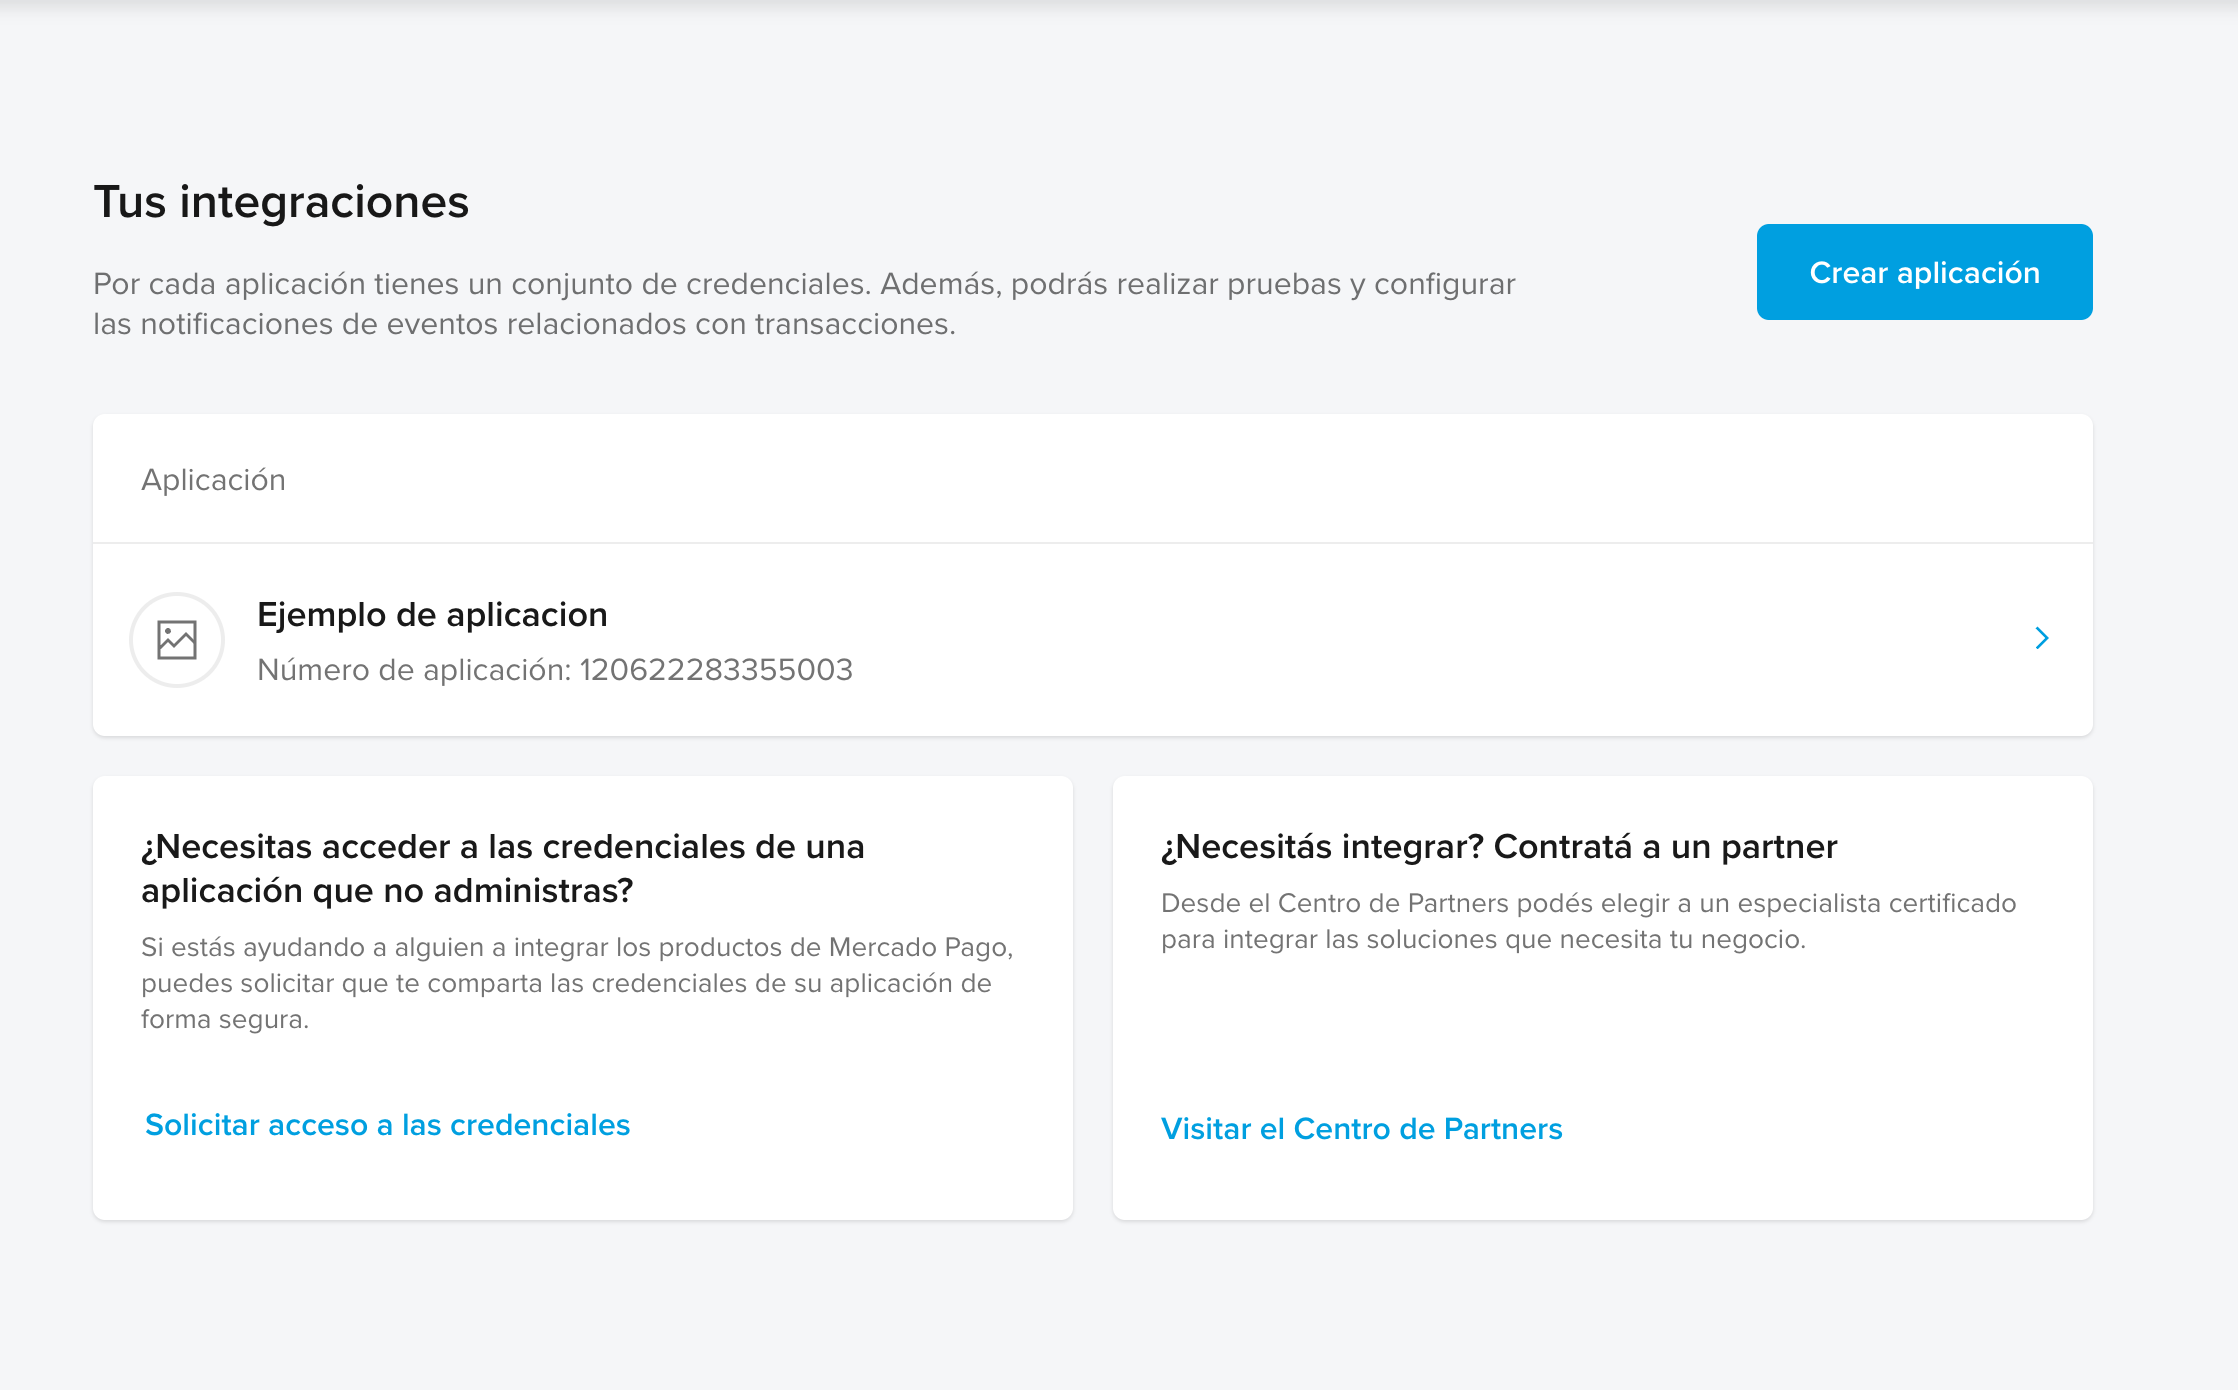
Task: Select Número de aplicación 120622283355003 text
Action: [555, 669]
